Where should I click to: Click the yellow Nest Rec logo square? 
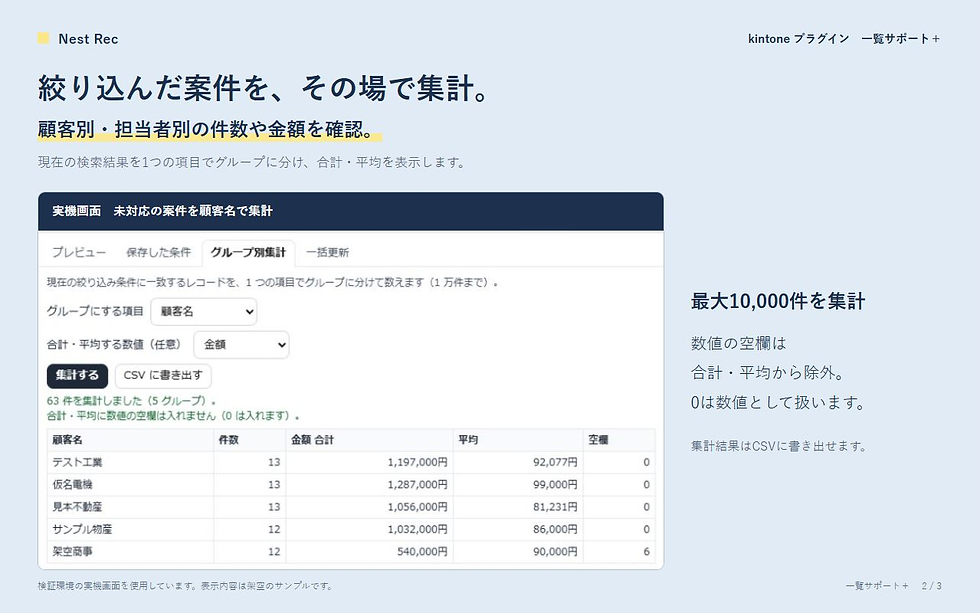pos(43,38)
